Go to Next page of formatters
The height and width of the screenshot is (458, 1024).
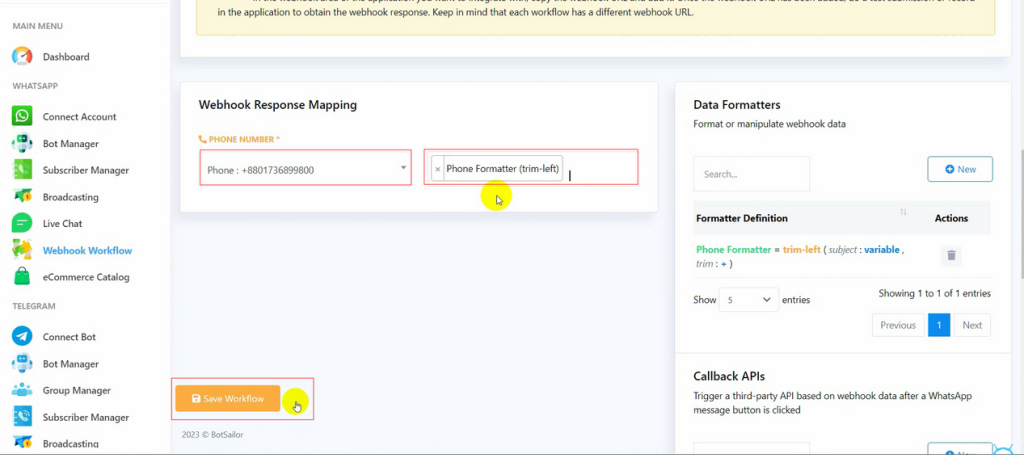(971, 325)
